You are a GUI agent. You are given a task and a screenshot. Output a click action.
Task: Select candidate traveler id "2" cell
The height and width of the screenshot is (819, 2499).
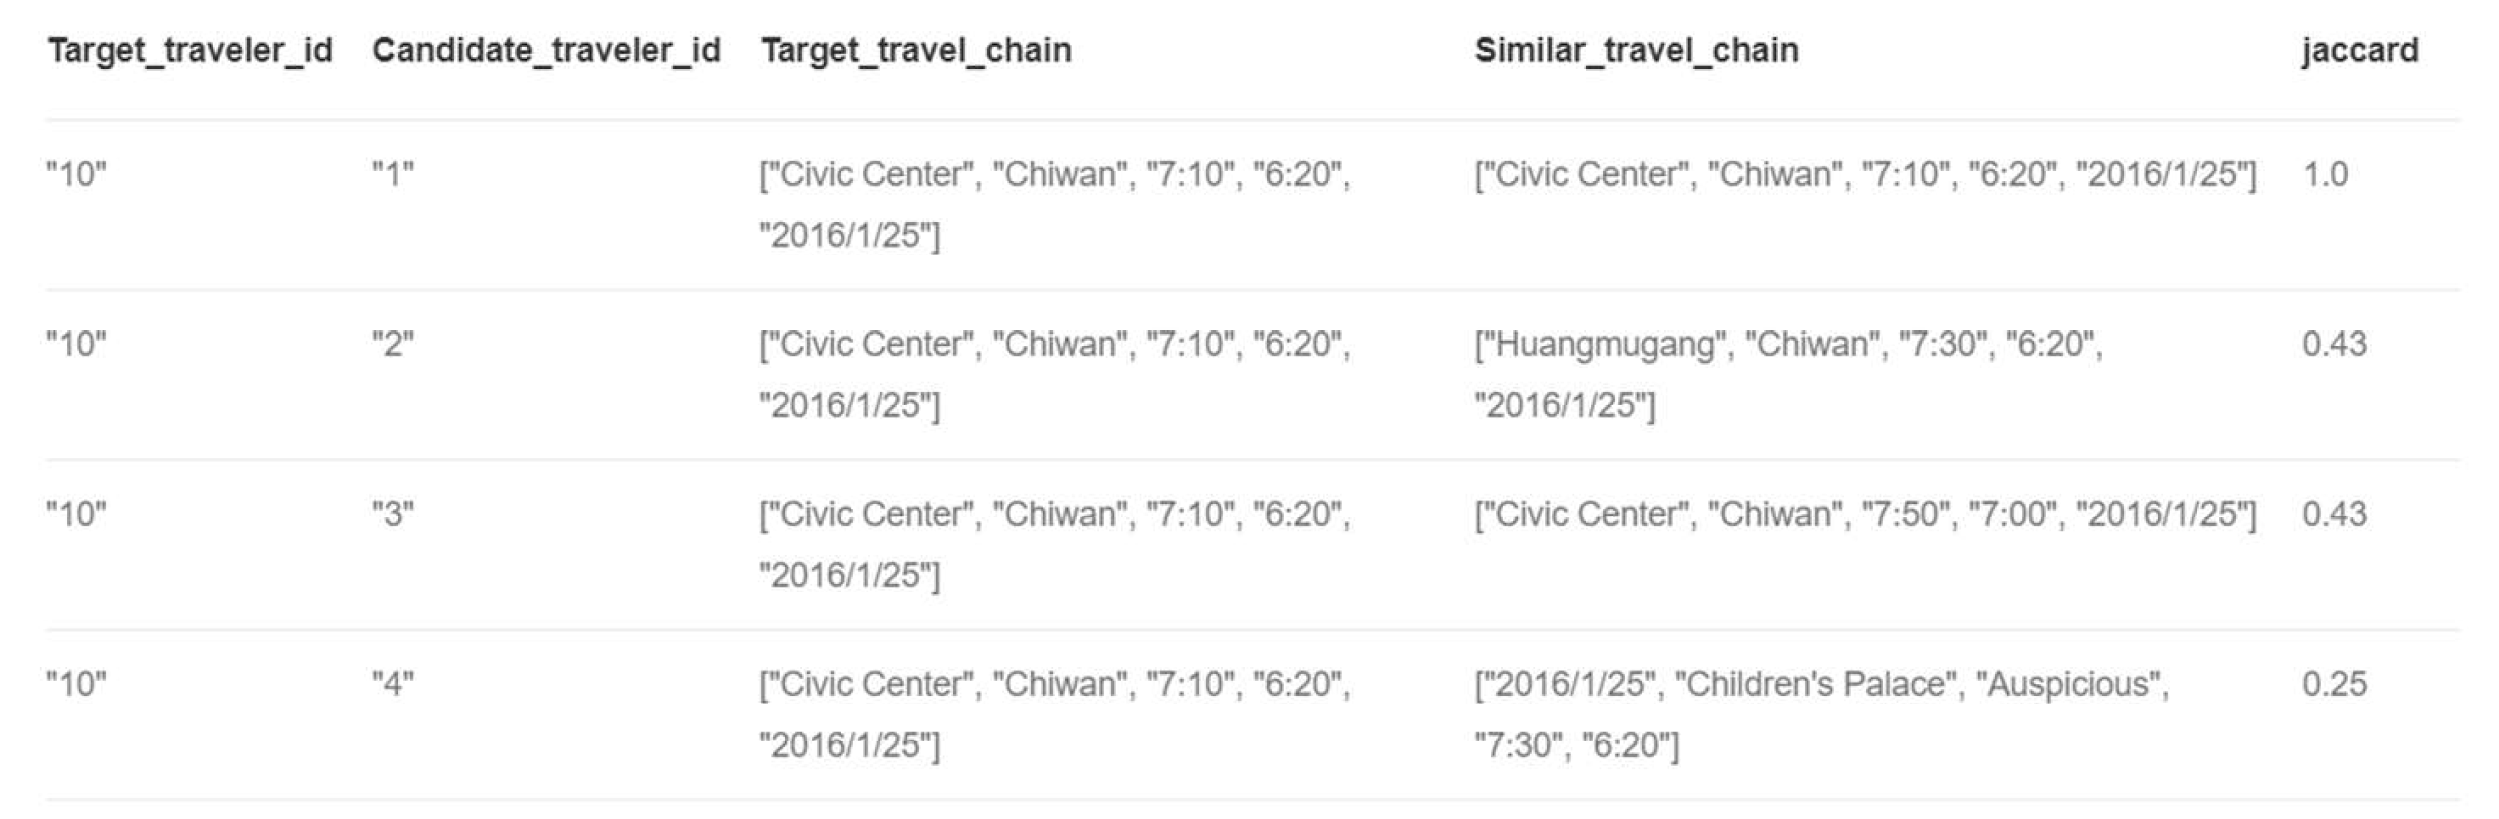coord(392,345)
